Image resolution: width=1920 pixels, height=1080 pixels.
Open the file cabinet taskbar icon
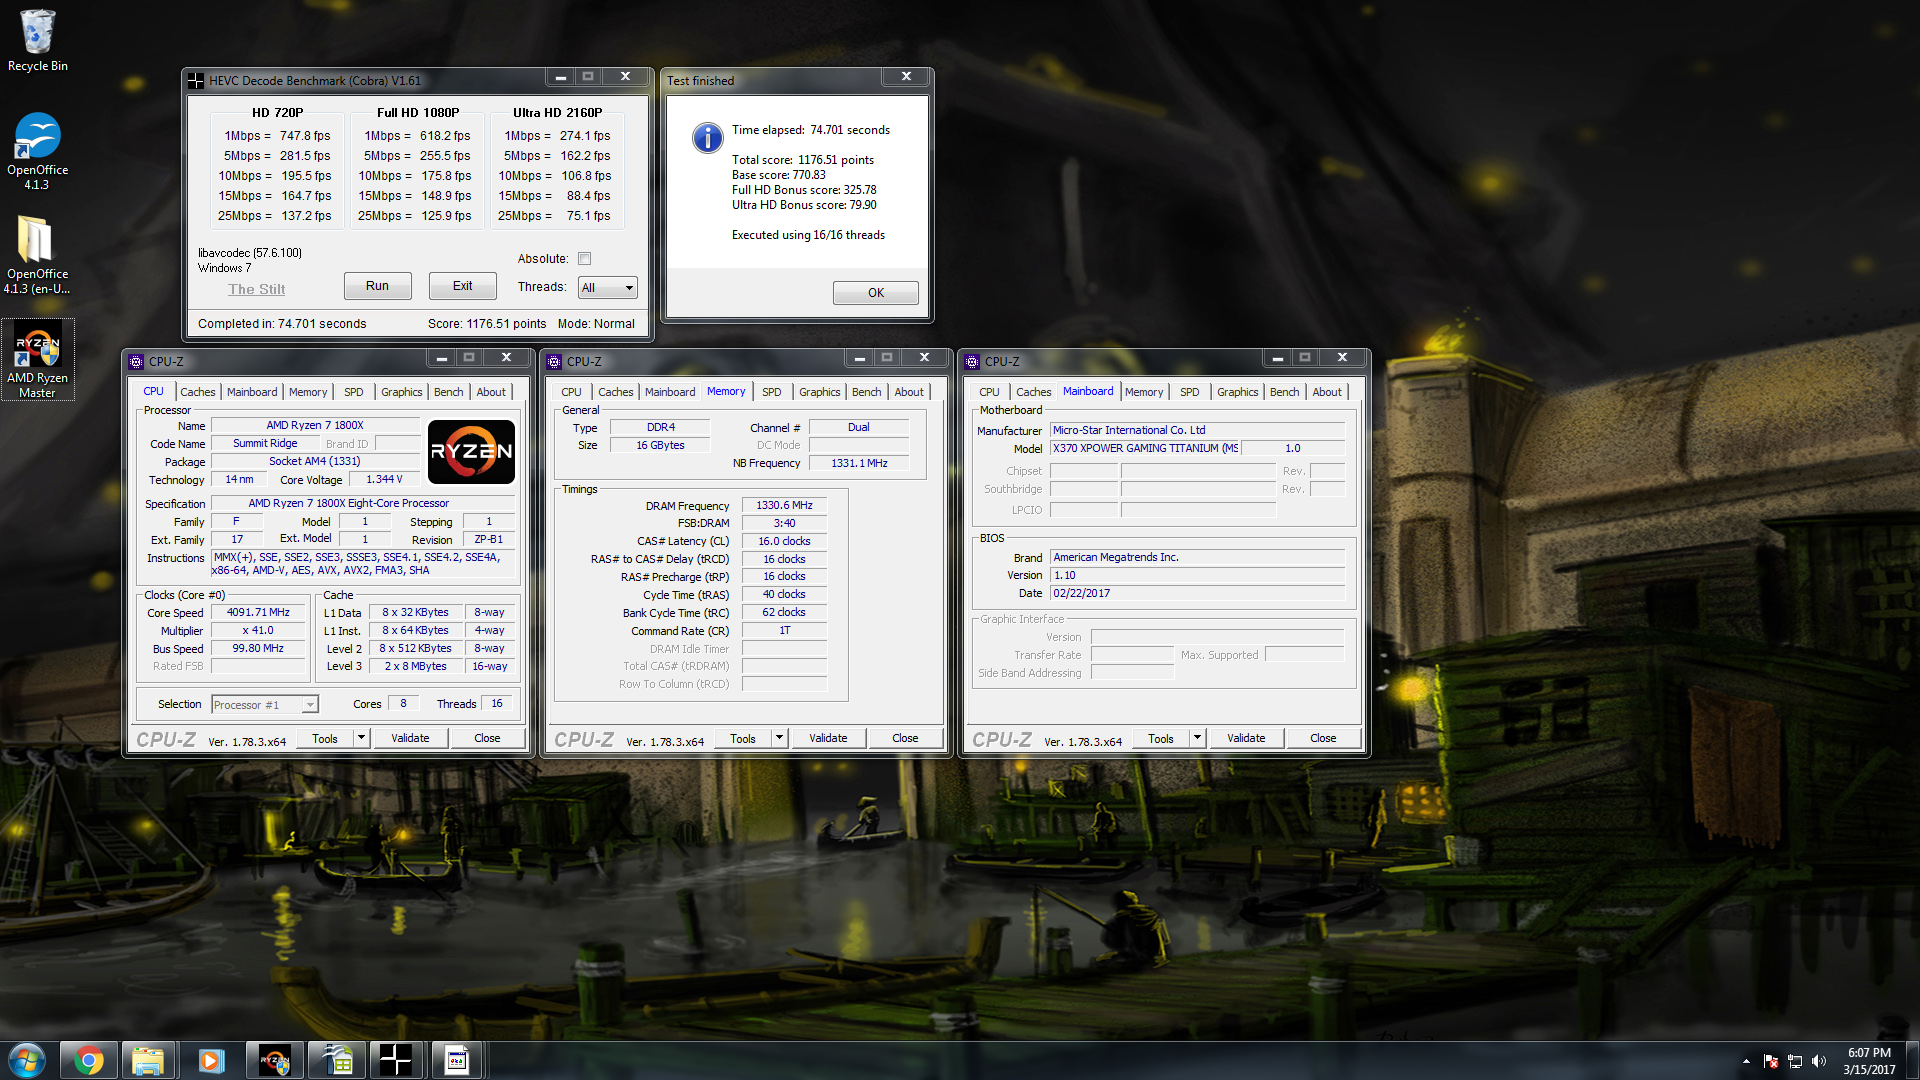tap(335, 1060)
